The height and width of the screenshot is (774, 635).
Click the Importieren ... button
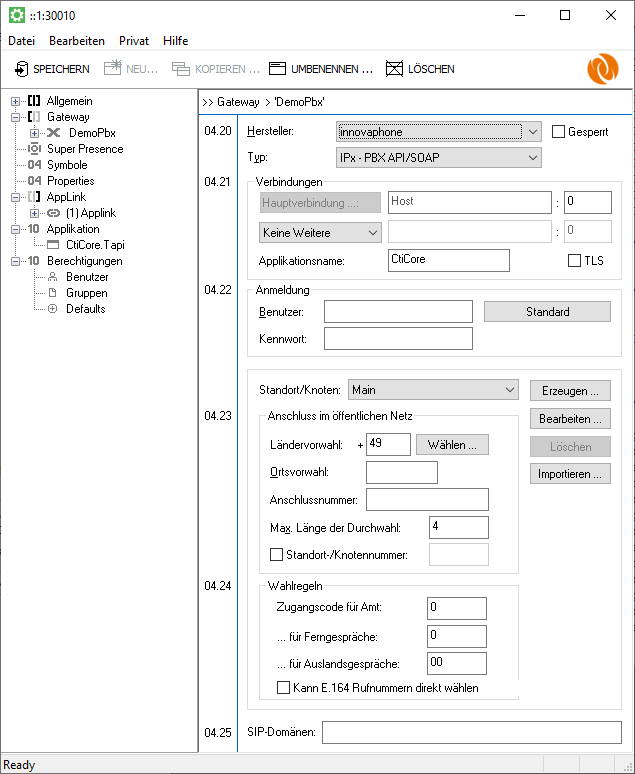tap(570, 474)
